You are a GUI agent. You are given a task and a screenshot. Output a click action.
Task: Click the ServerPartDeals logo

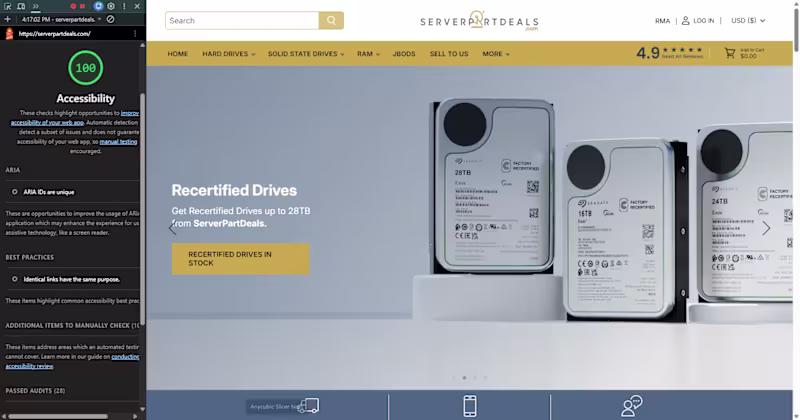pyautogui.click(x=479, y=20)
